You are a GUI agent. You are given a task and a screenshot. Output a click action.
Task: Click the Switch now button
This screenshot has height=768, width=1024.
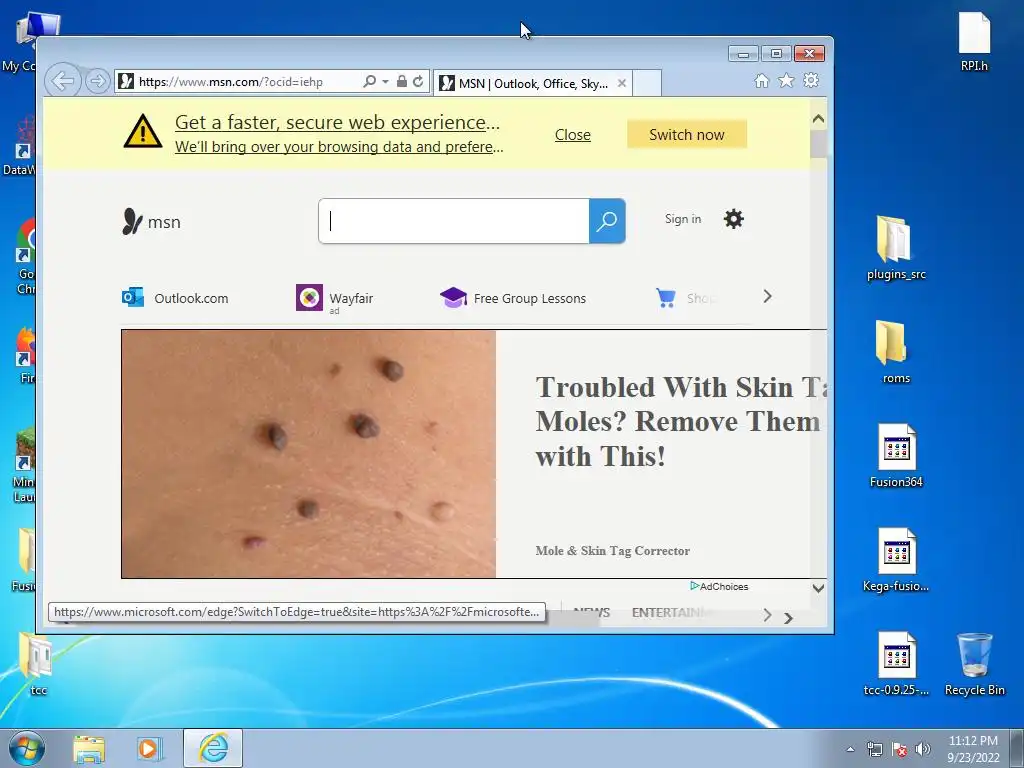pos(686,135)
